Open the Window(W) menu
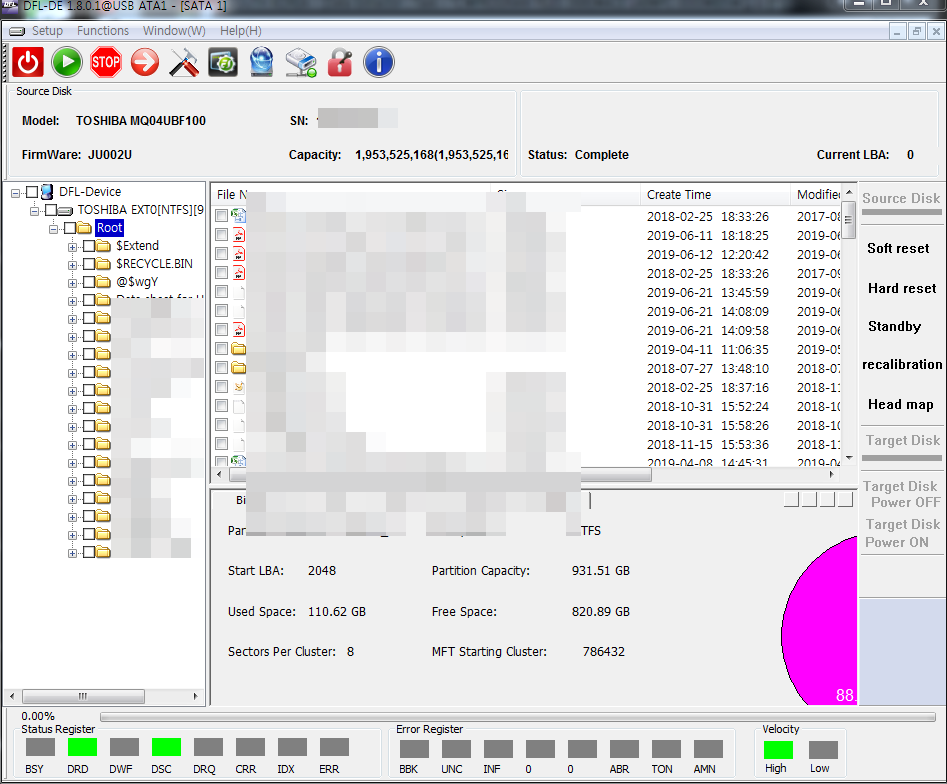This screenshot has width=947, height=784. (x=174, y=31)
